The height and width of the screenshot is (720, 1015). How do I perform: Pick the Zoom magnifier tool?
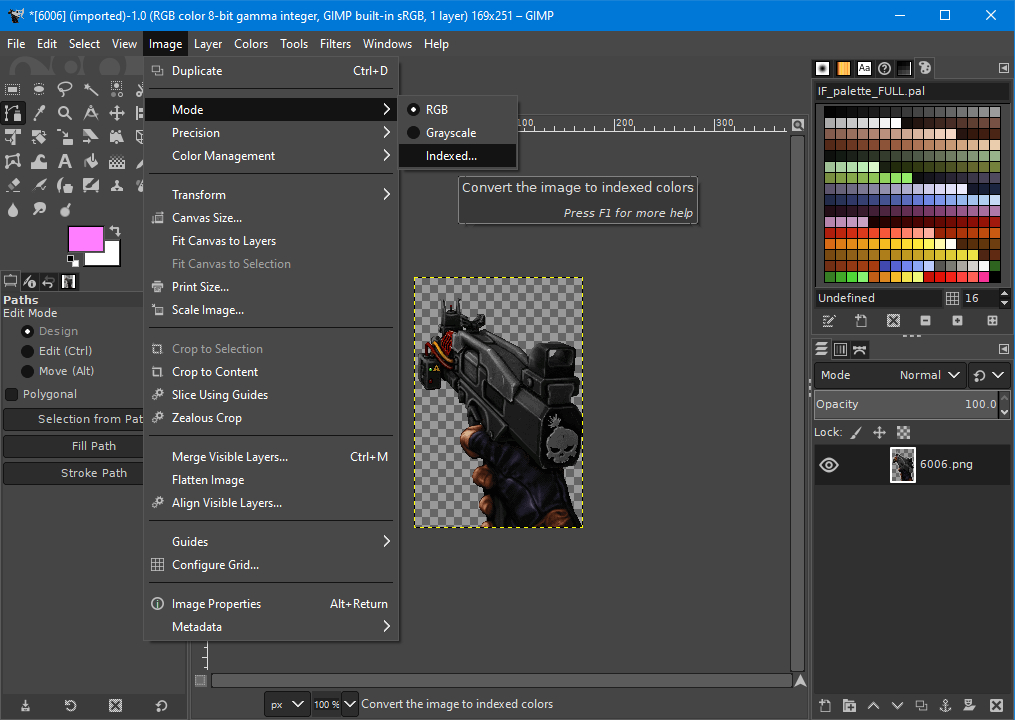point(65,113)
